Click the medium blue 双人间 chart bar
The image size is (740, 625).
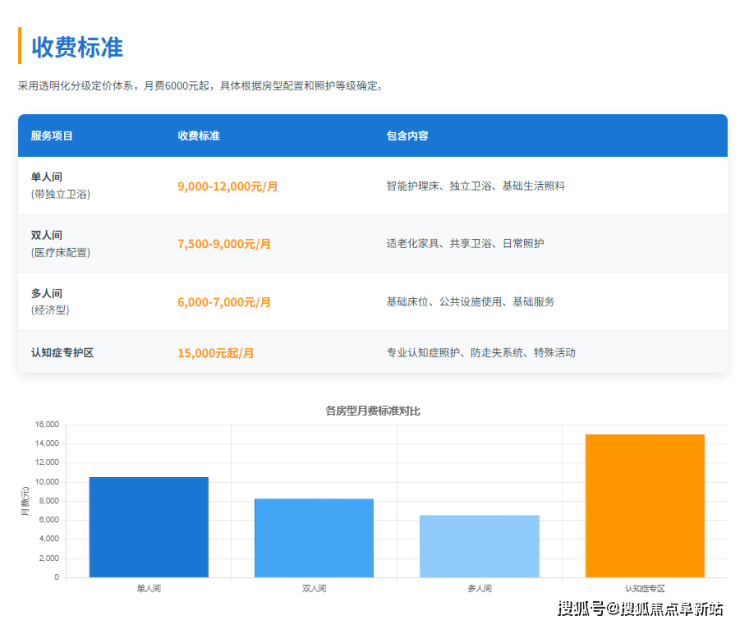tap(314, 538)
